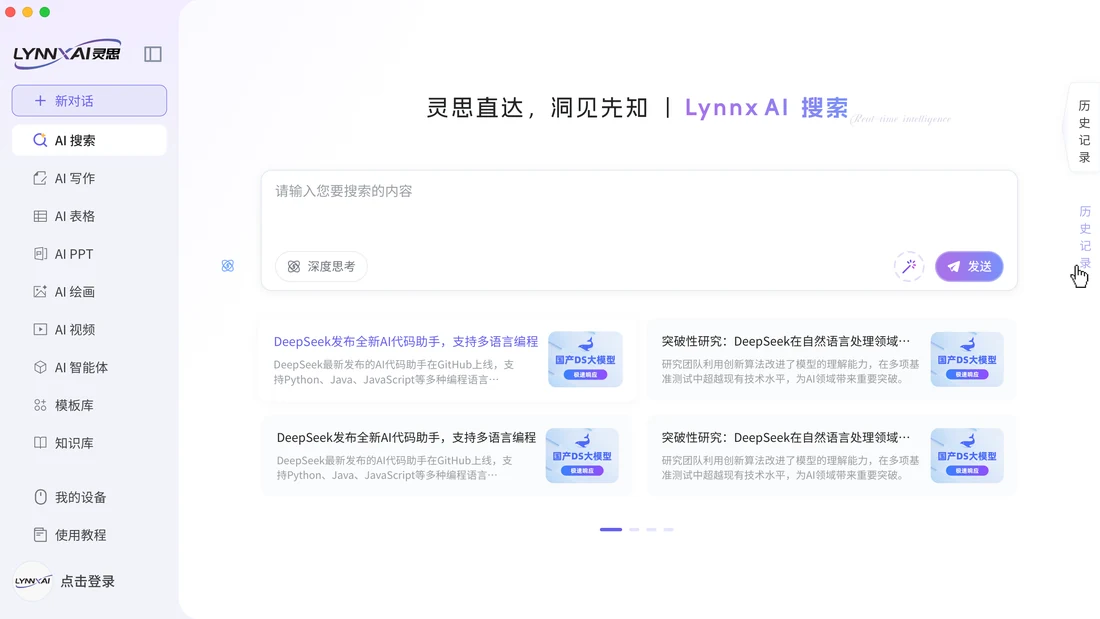Click the AI 绘画 picture icon
The height and width of the screenshot is (619, 1100).
[40, 292]
